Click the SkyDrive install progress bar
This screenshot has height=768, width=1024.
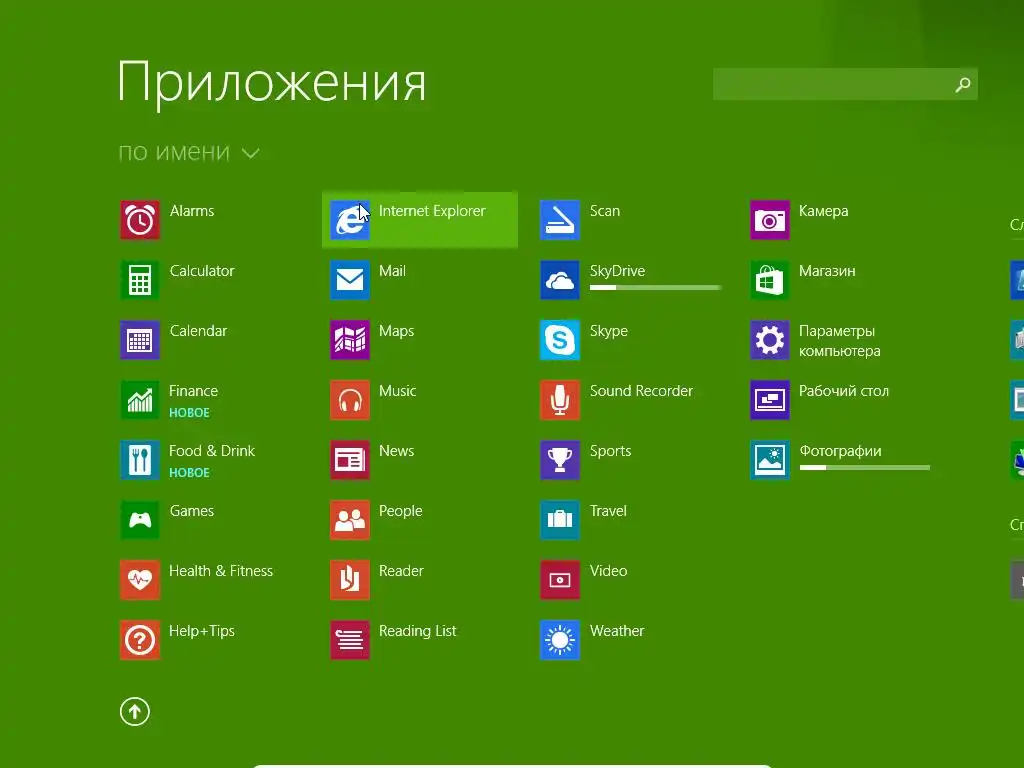pyautogui.click(x=656, y=287)
